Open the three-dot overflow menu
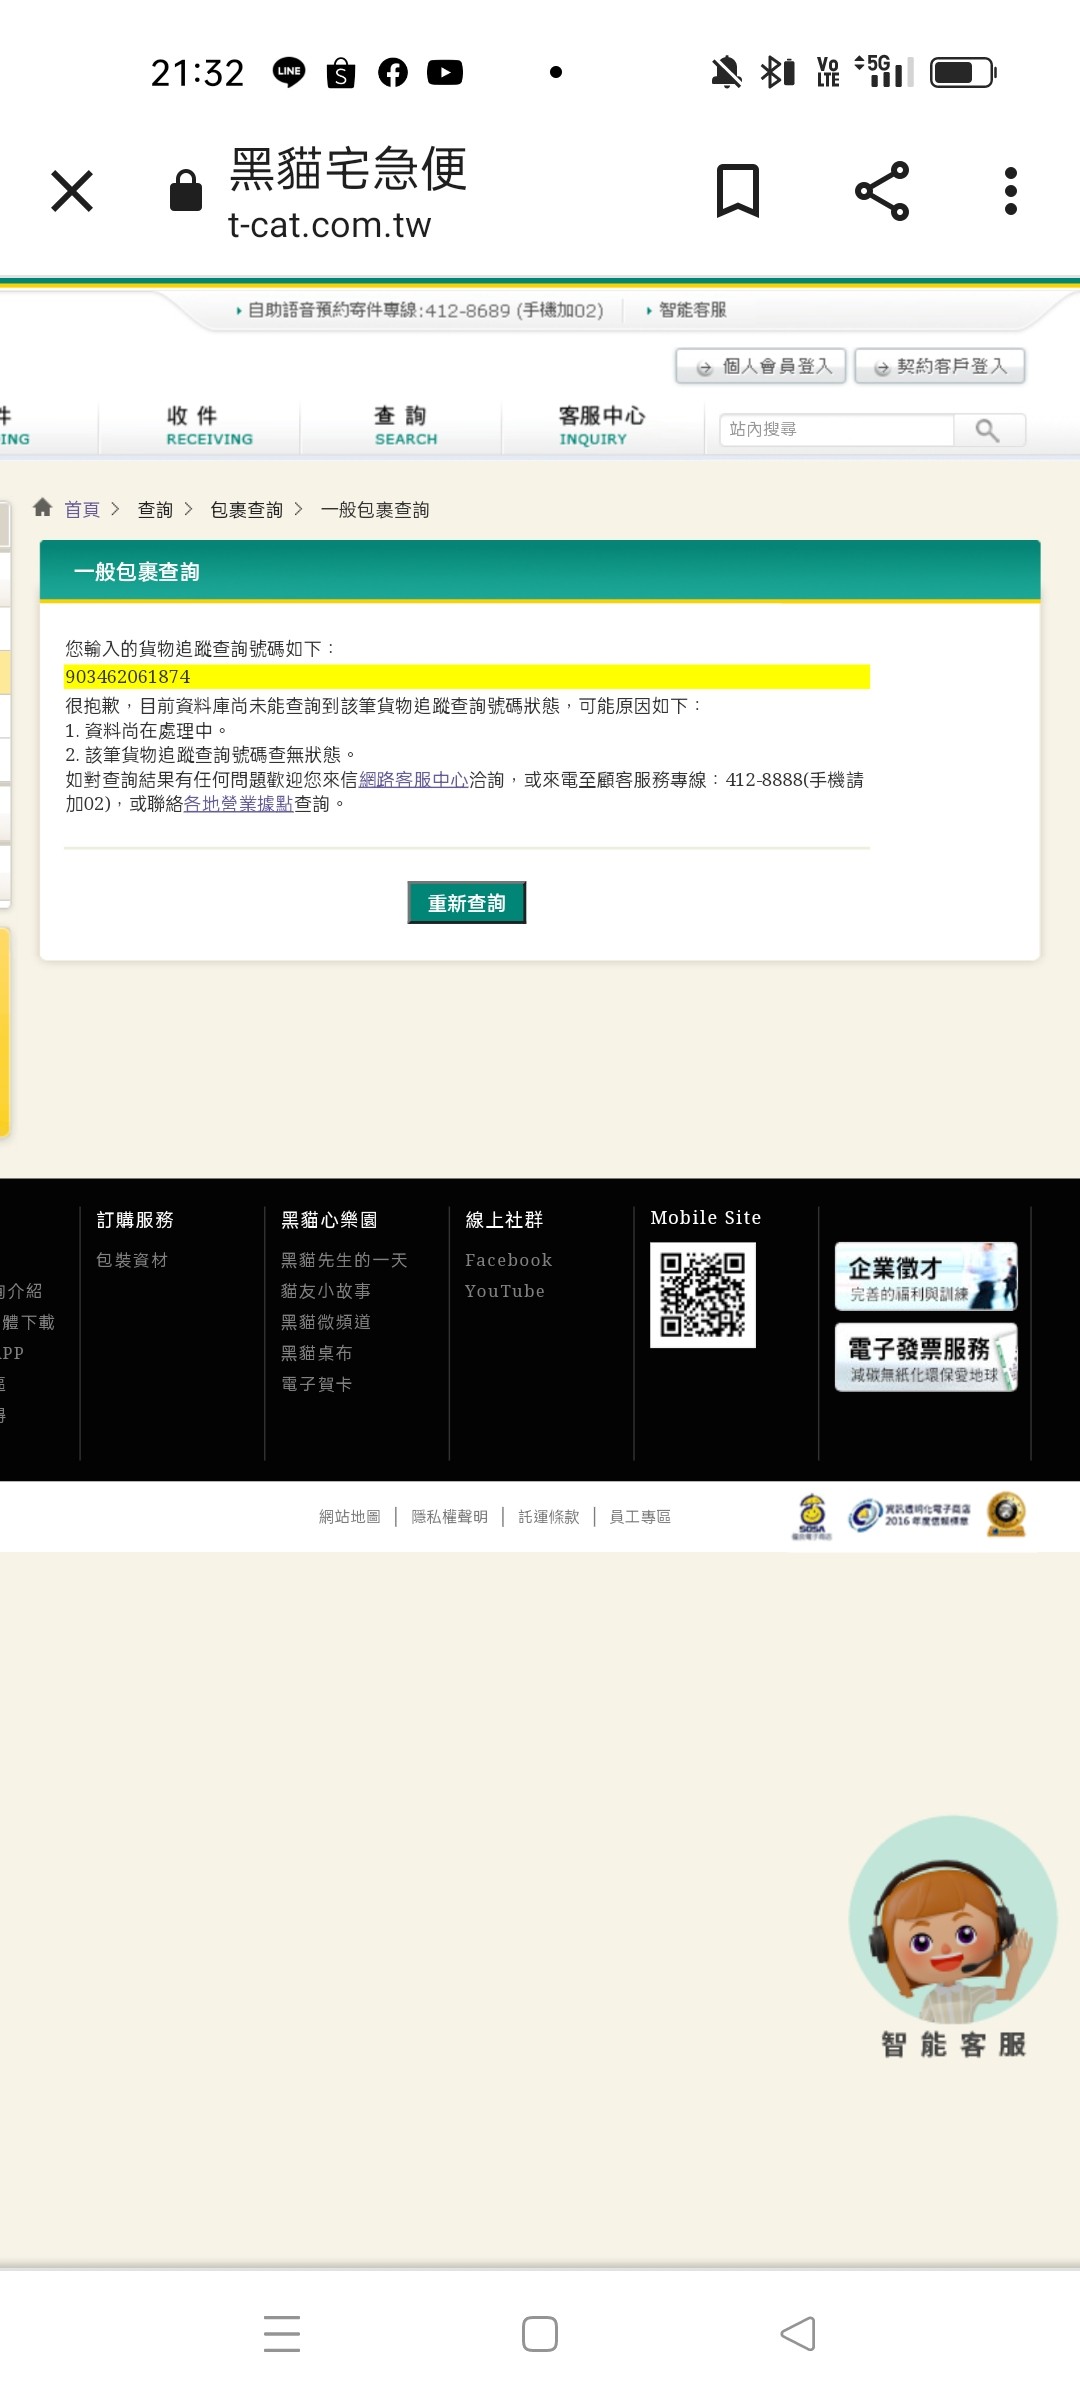The image size is (1080, 2400). tap(1011, 190)
